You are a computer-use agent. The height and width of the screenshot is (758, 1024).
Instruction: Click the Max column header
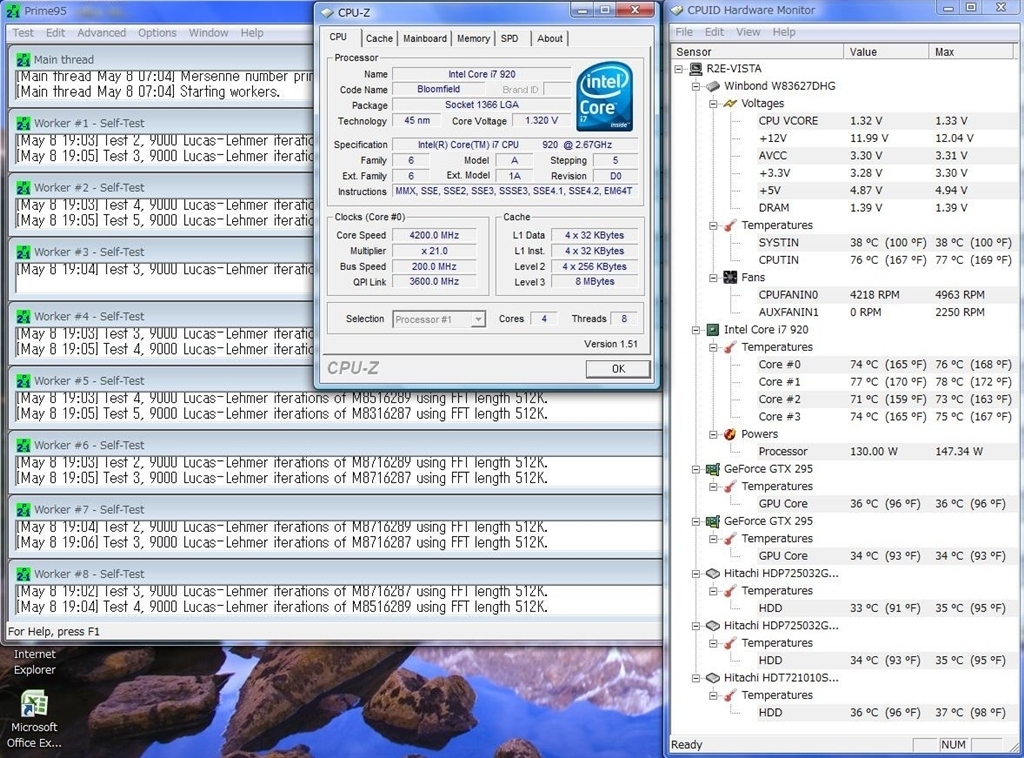(973, 52)
